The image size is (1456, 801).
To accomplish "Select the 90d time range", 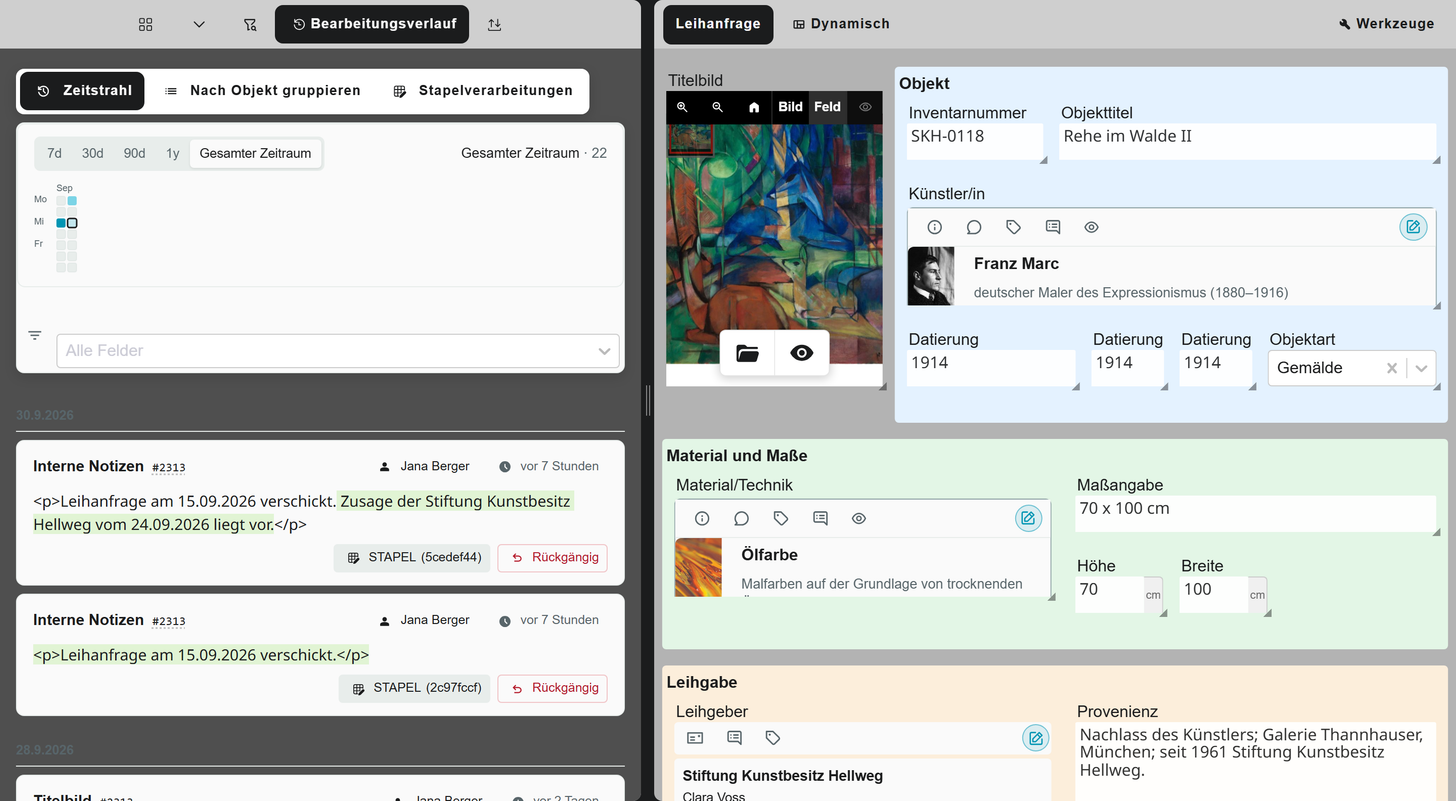I will pyautogui.click(x=134, y=153).
